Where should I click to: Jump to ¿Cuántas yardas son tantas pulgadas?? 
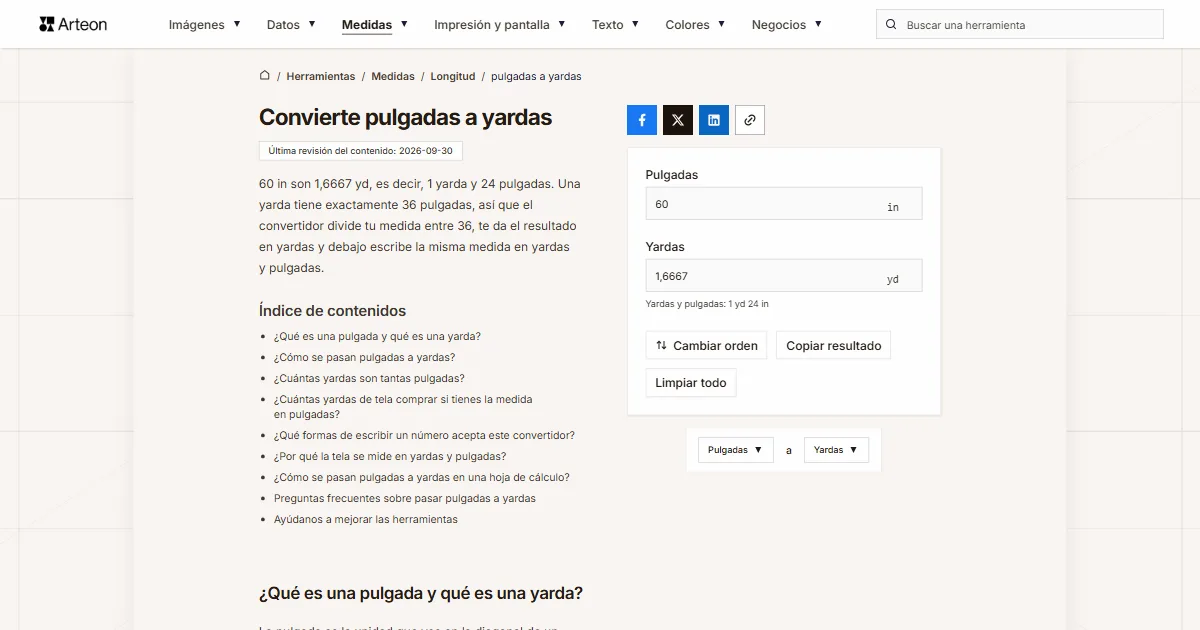(369, 379)
